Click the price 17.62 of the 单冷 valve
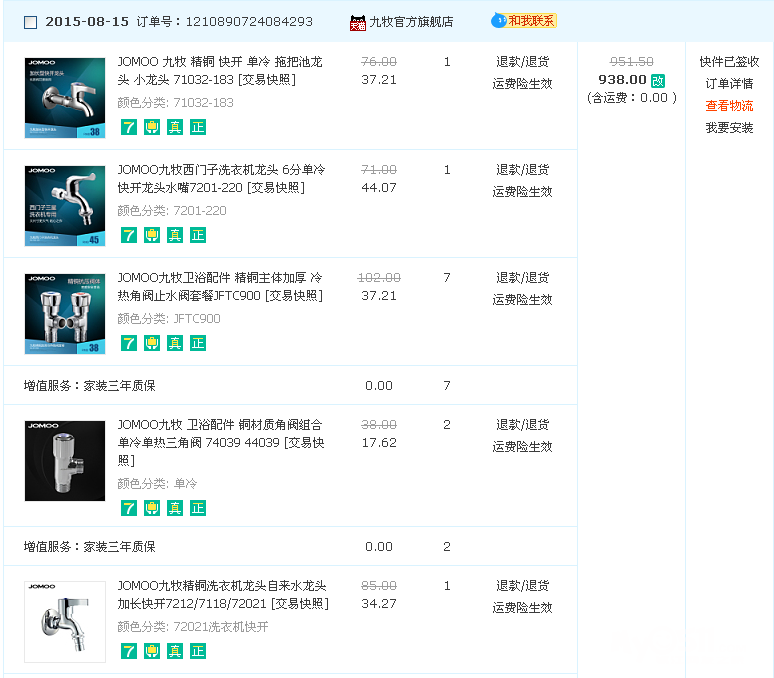774x678 pixels. tap(379, 443)
